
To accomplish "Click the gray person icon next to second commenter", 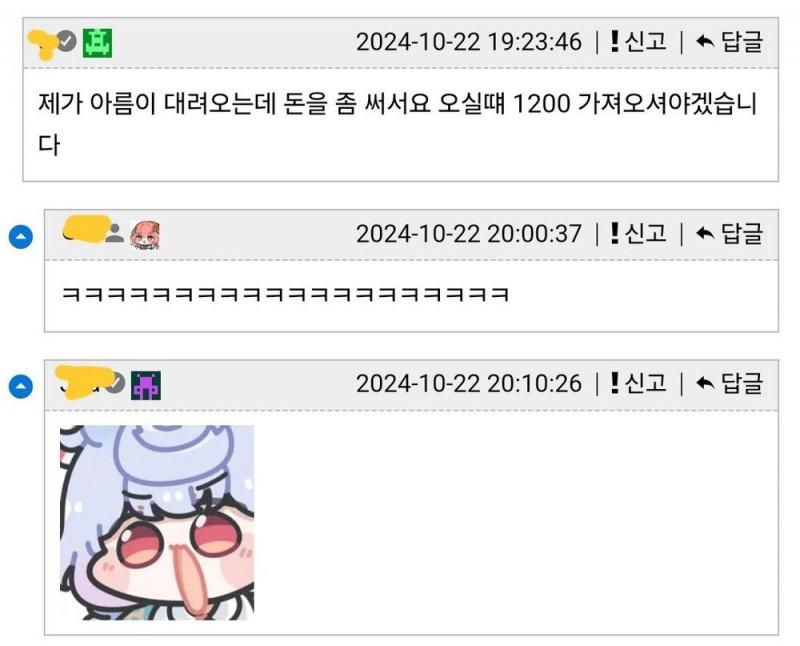I will [115, 233].
